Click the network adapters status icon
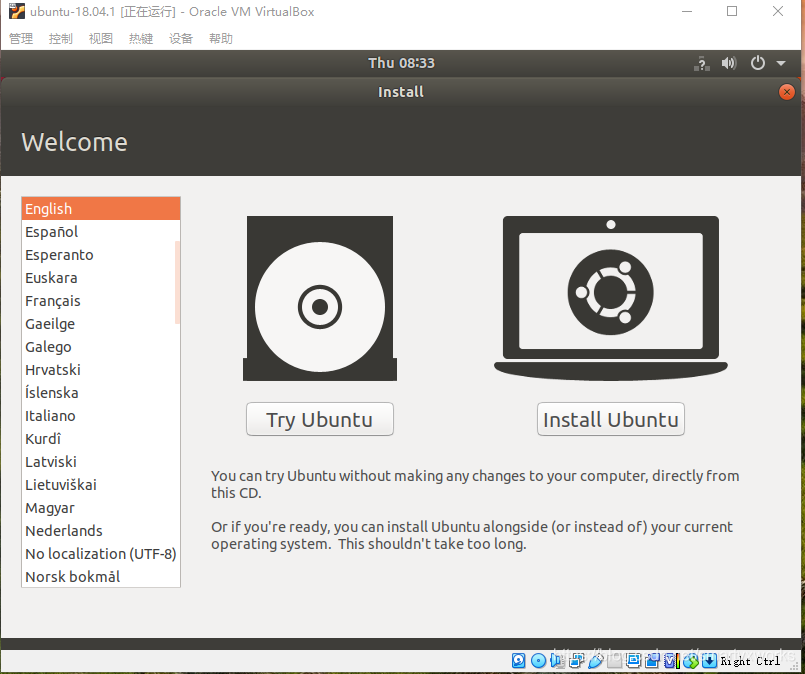 pyautogui.click(x=577, y=660)
